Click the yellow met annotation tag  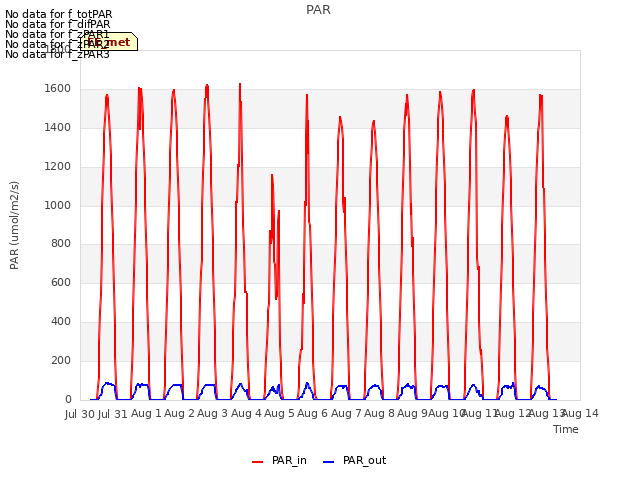[109, 42]
